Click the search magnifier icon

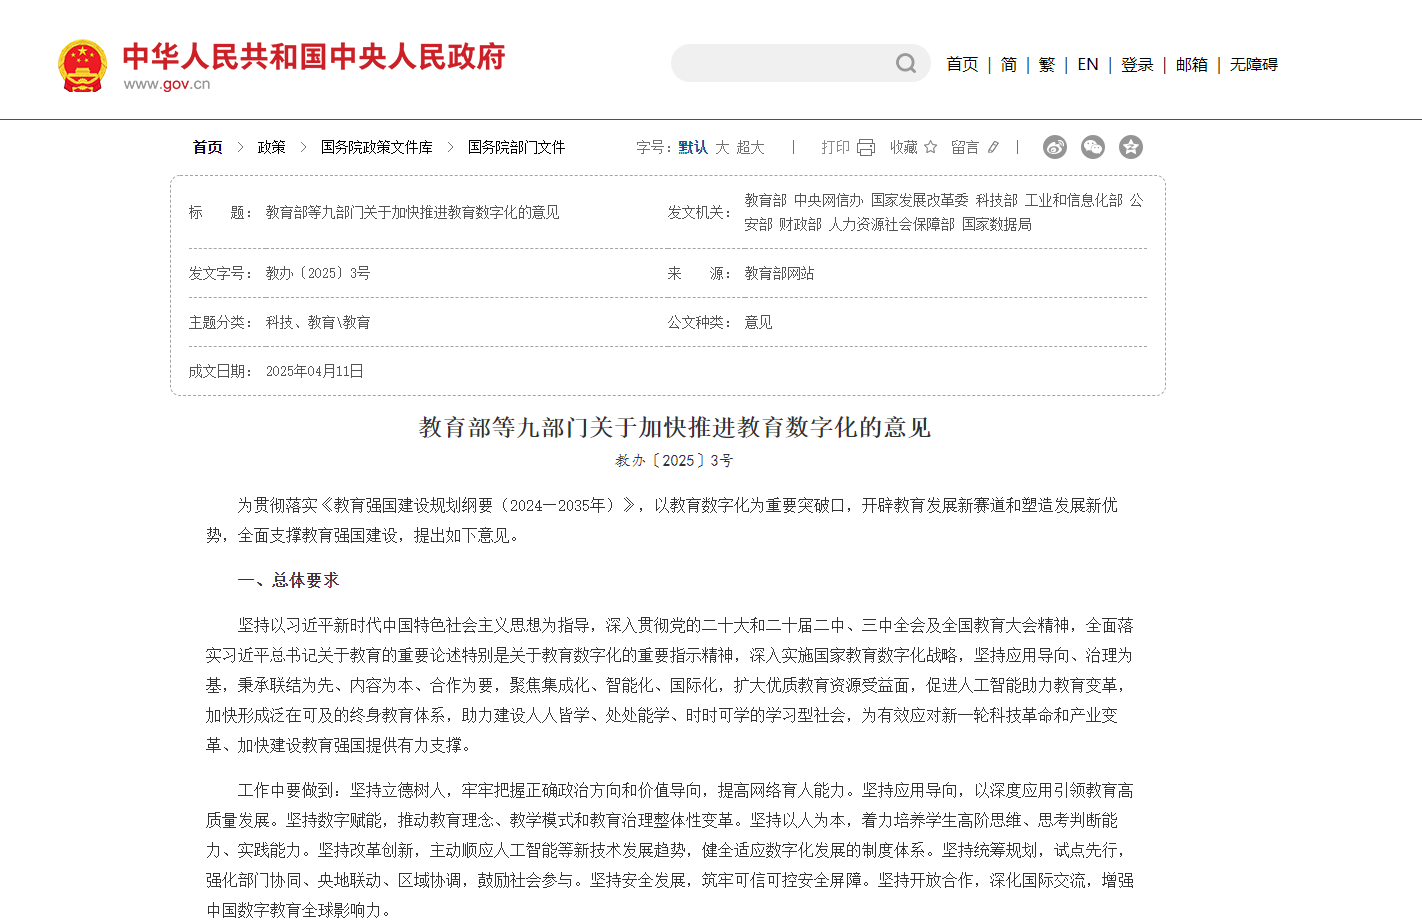(x=906, y=64)
